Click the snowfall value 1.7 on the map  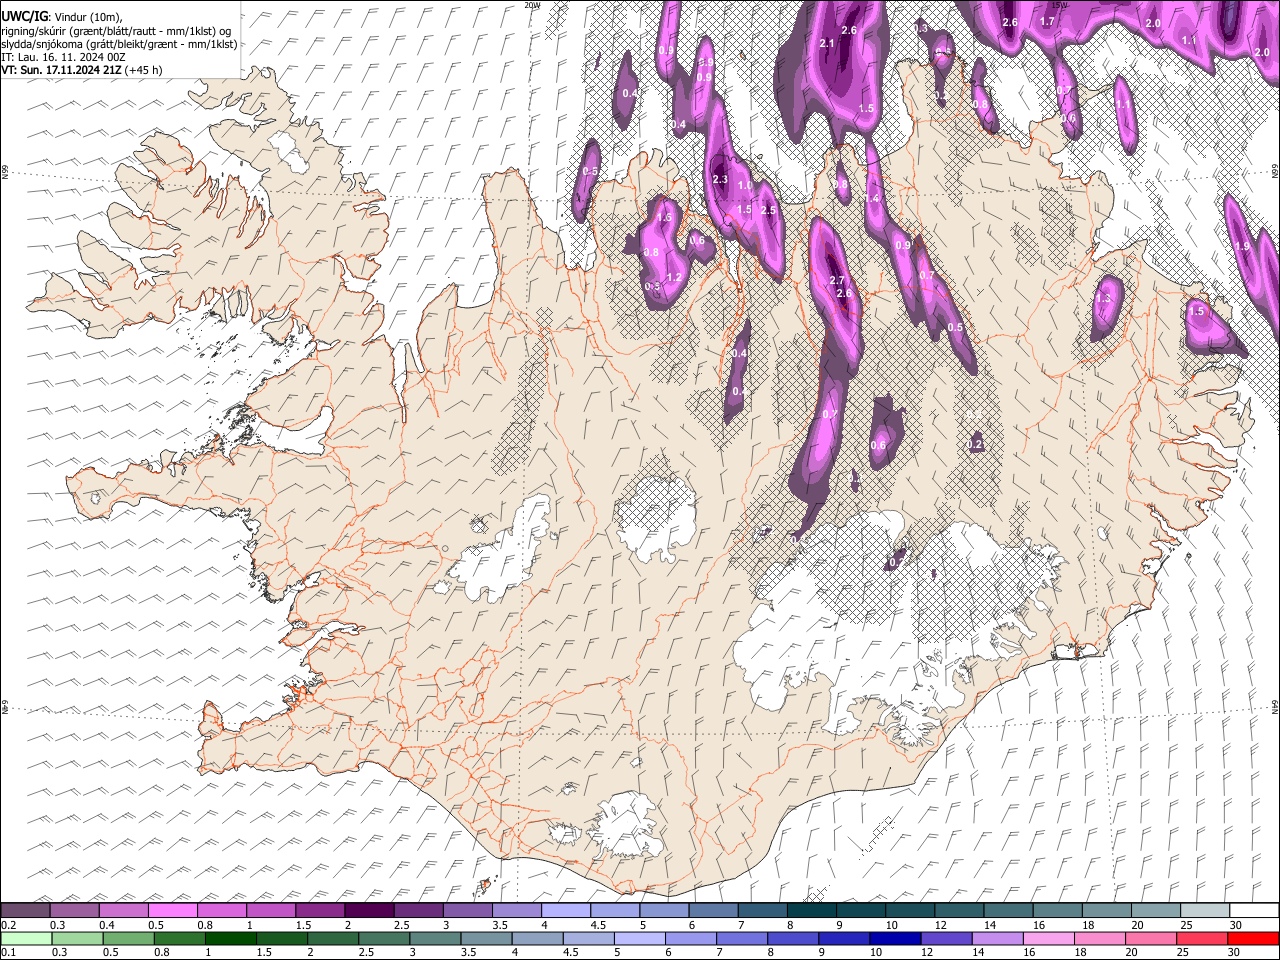coord(1047,21)
